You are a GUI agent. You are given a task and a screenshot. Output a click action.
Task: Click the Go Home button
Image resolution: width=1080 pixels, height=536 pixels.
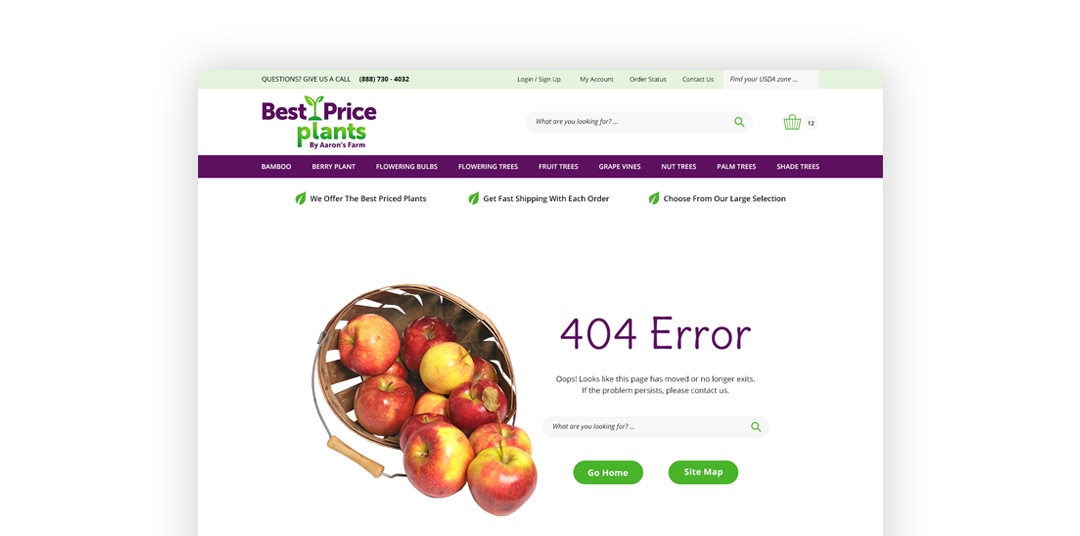608,473
